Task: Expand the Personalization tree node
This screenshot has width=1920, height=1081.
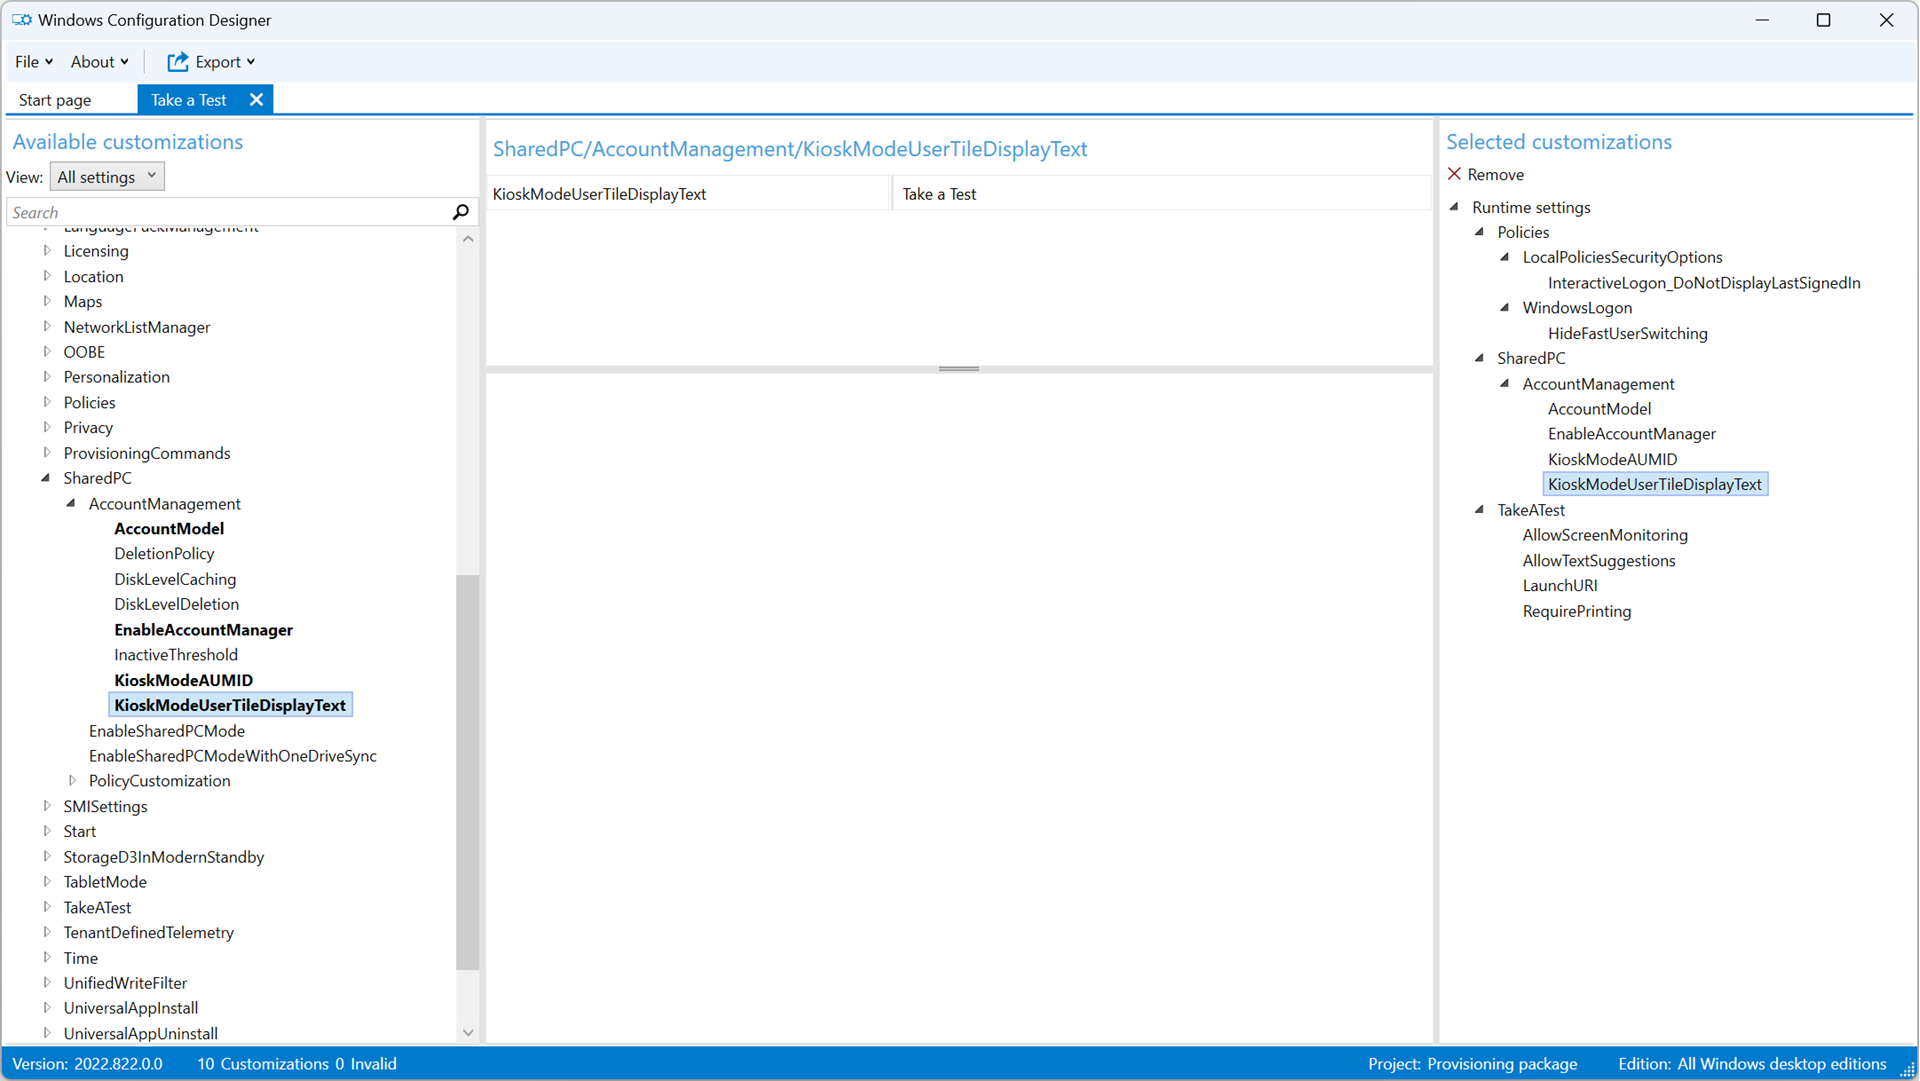Action: click(47, 377)
